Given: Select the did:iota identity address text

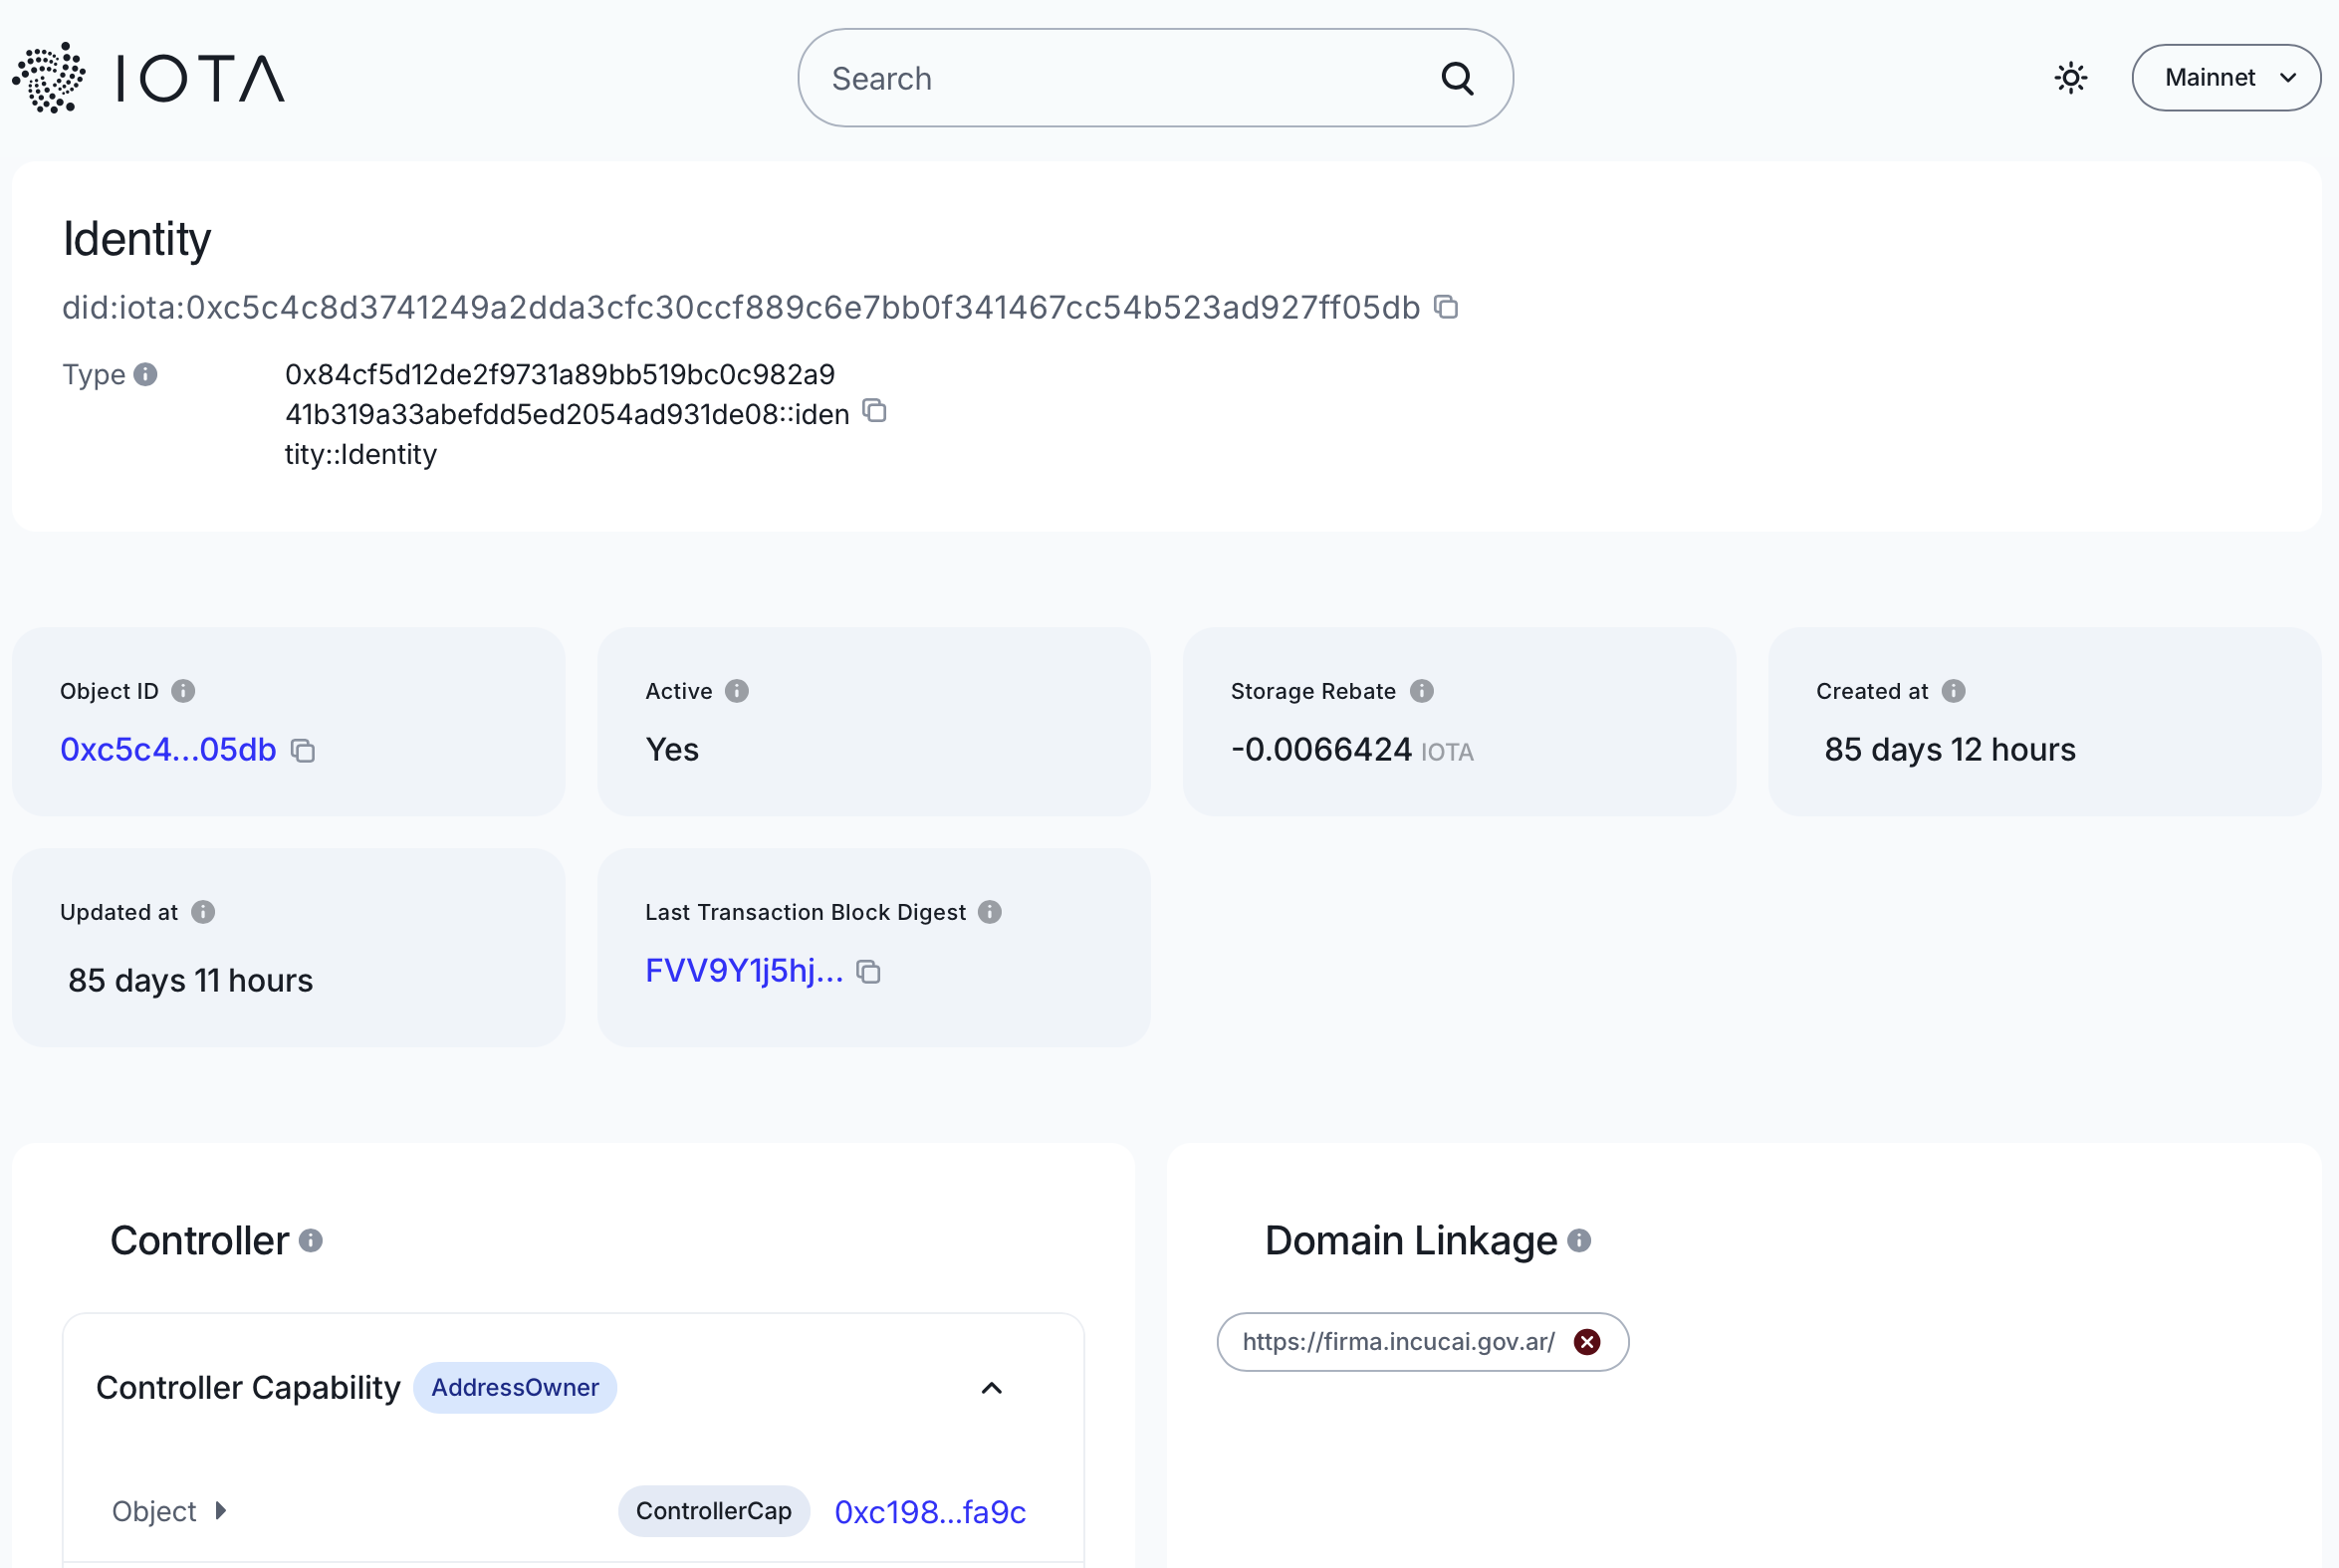Looking at the screenshot, I should [741, 307].
